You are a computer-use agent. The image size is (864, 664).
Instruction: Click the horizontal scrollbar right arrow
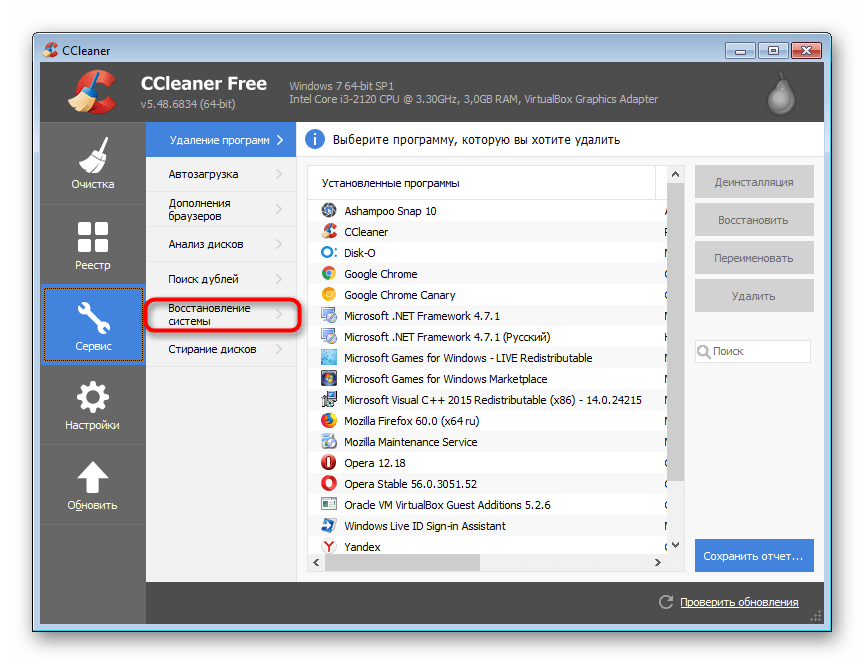657,563
